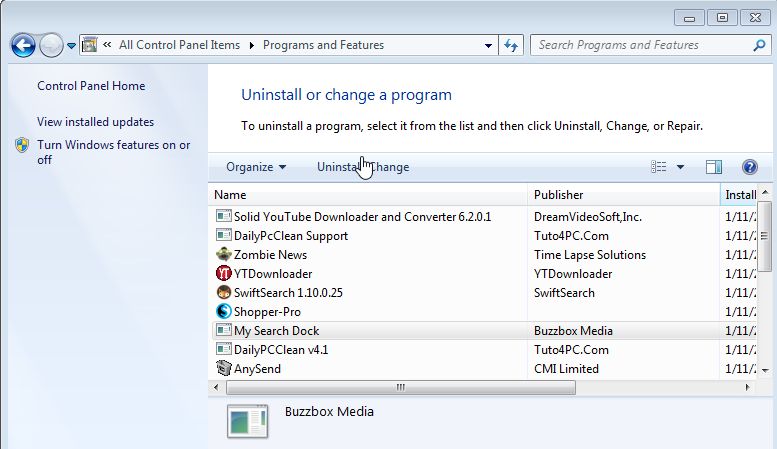777x449 pixels.
Task: Click the blue Shopper-Pro icon
Action: (x=224, y=311)
